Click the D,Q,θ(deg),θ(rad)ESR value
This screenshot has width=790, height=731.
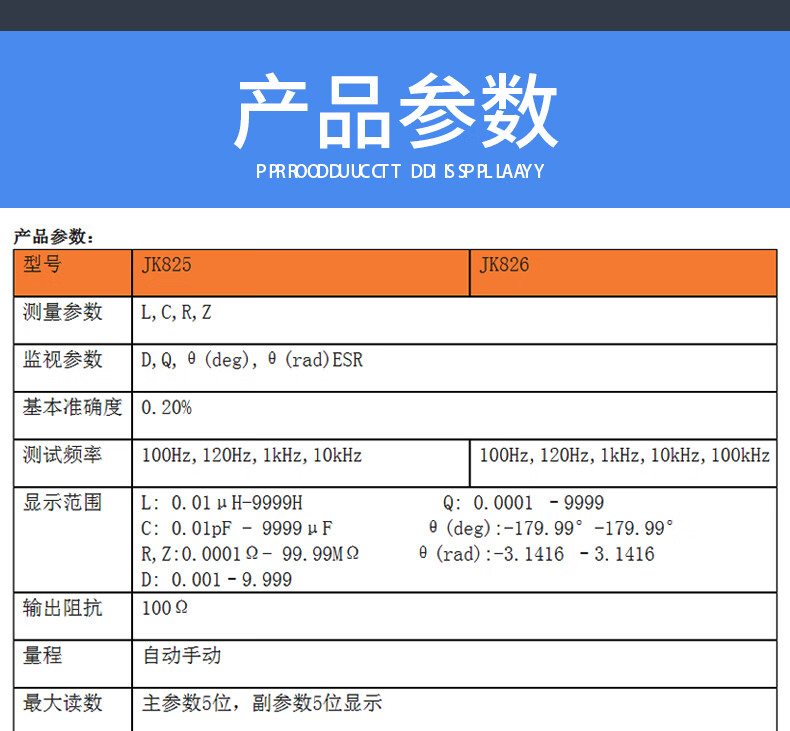point(252,360)
